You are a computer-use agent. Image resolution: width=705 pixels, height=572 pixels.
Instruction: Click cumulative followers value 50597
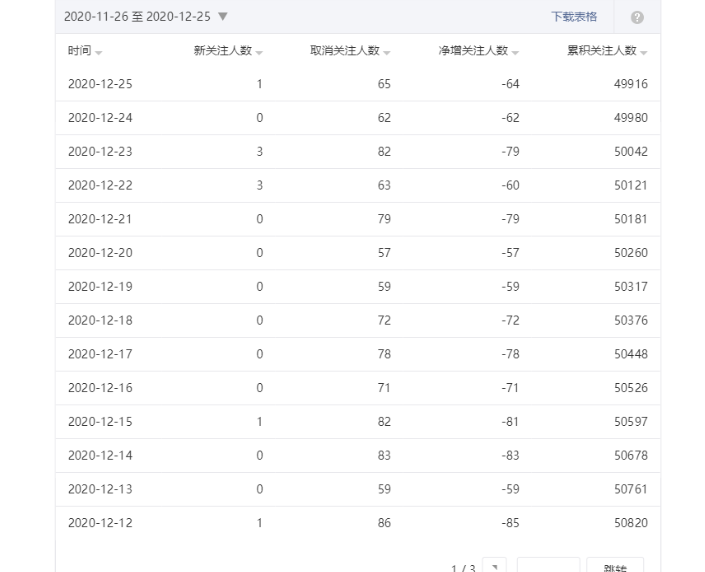tap(631, 422)
